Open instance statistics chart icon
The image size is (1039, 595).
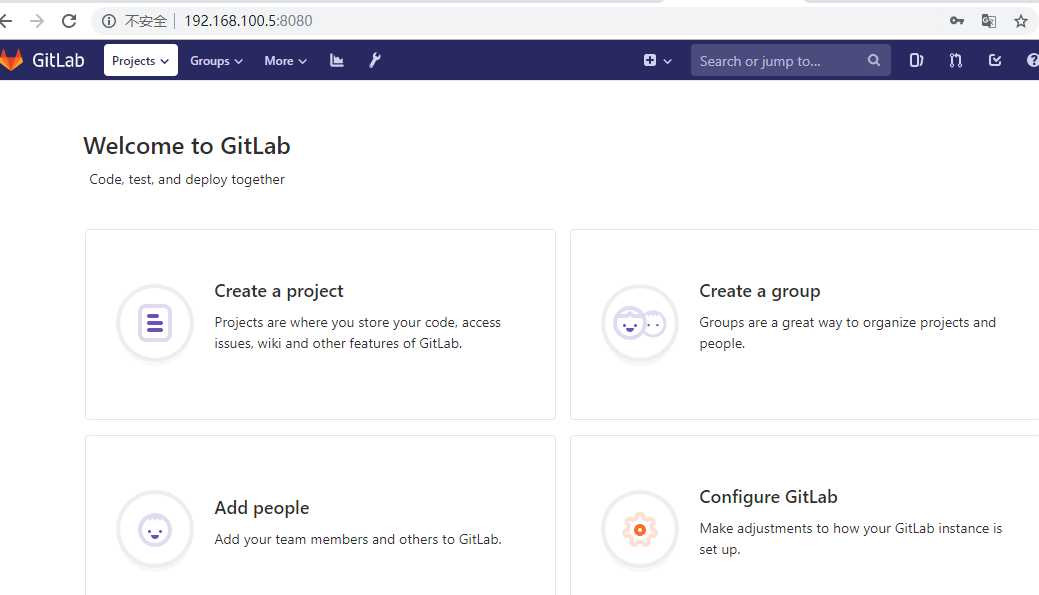337,61
